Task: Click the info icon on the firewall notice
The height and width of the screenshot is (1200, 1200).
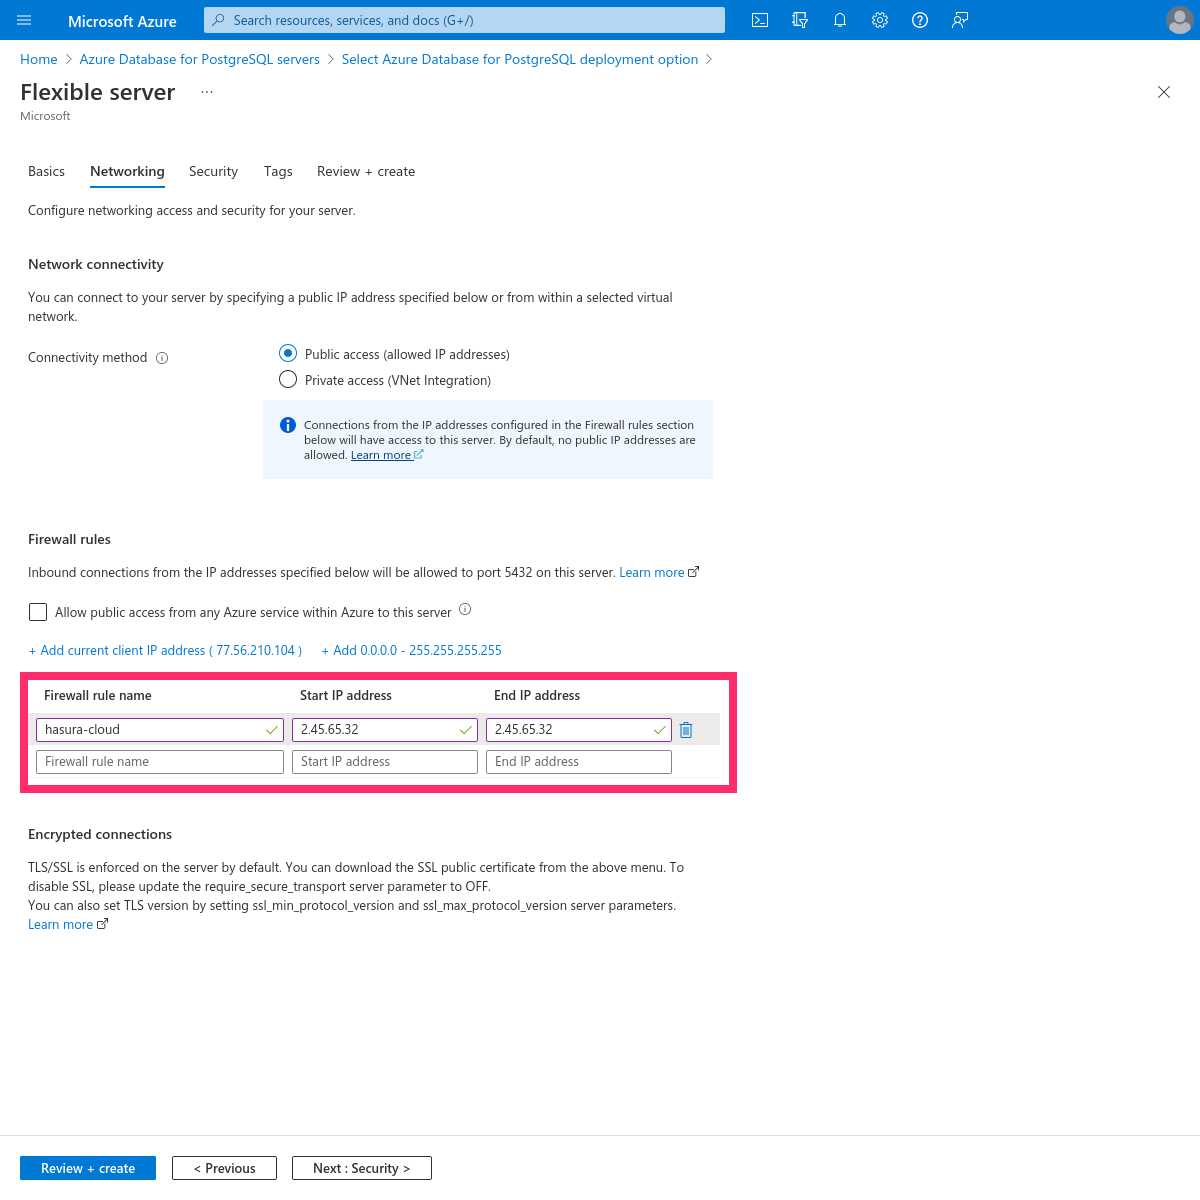Action: pyautogui.click(x=287, y=425)
